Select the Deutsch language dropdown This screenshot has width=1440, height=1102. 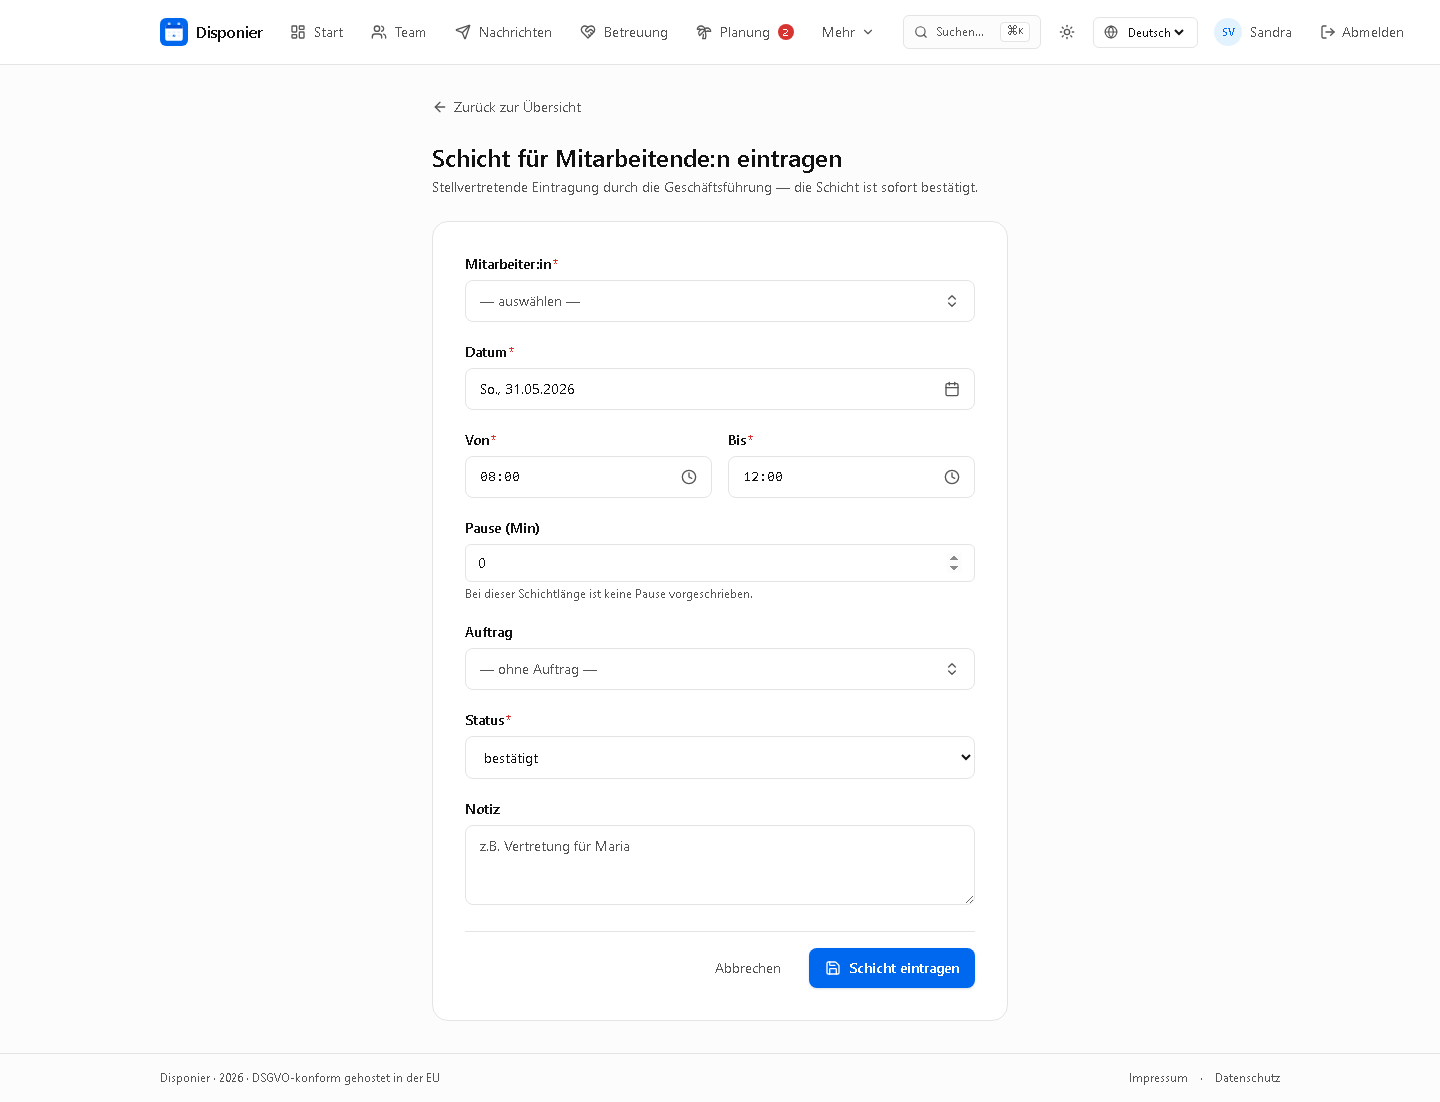click(1145, 32)
